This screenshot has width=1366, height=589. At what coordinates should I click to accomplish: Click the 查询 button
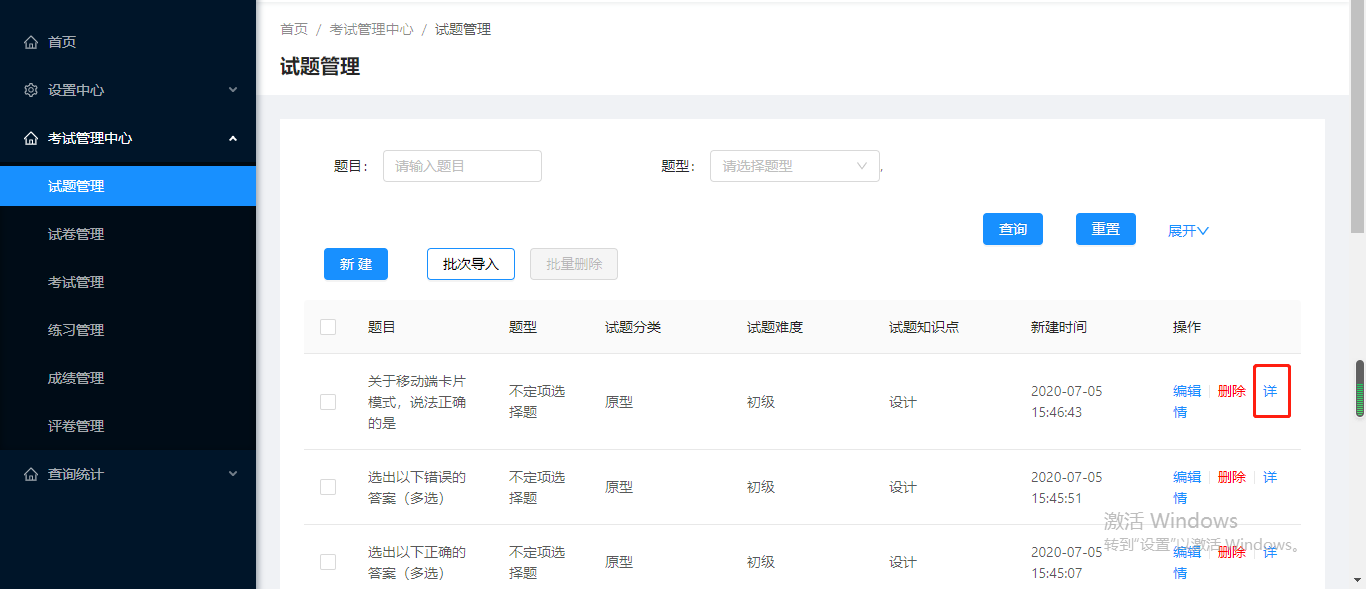click(x=1013, y=229)
